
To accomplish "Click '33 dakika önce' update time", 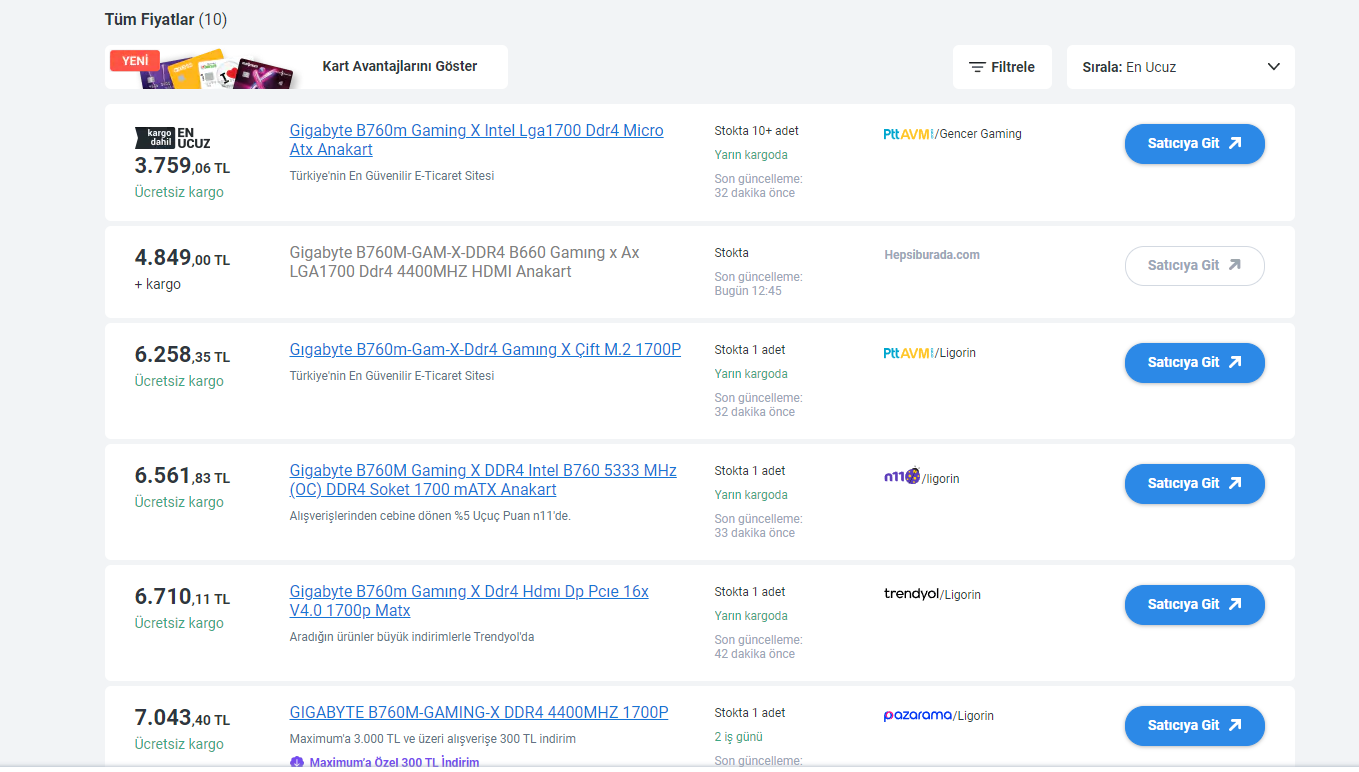I will point(755,533).
